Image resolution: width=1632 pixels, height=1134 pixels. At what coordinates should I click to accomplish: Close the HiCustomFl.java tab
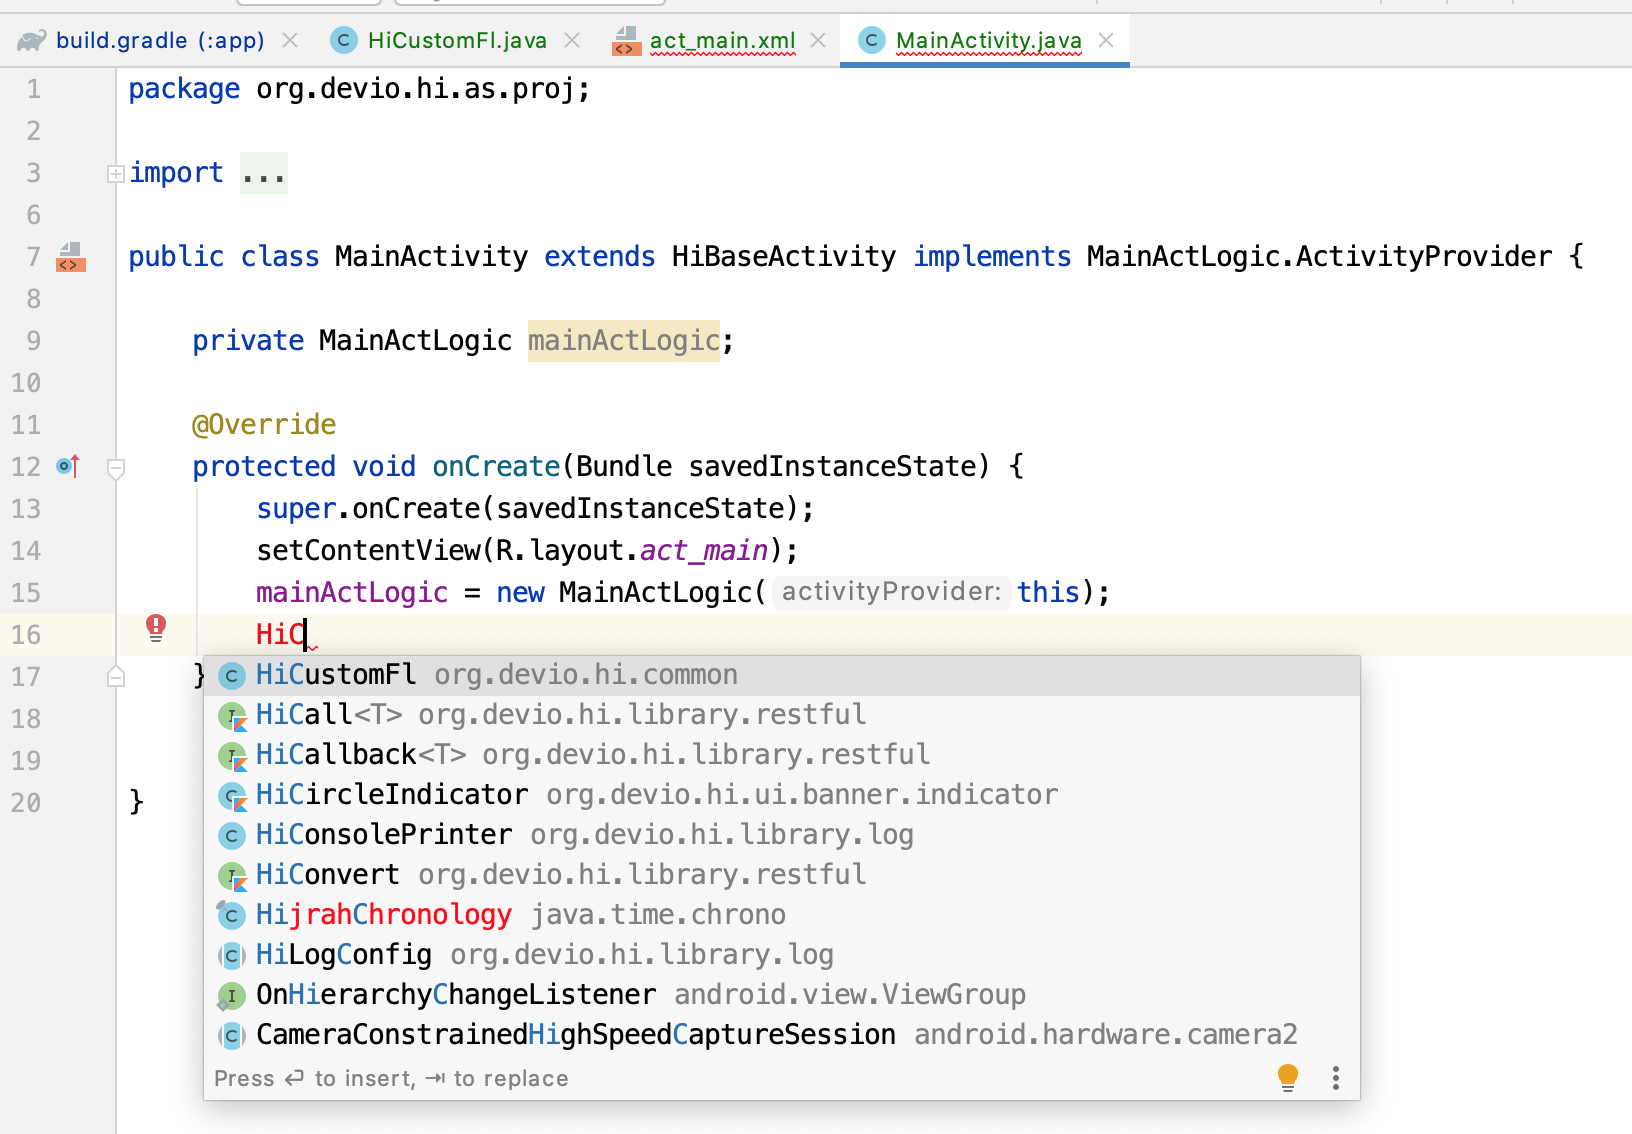[x=572, y=40]
